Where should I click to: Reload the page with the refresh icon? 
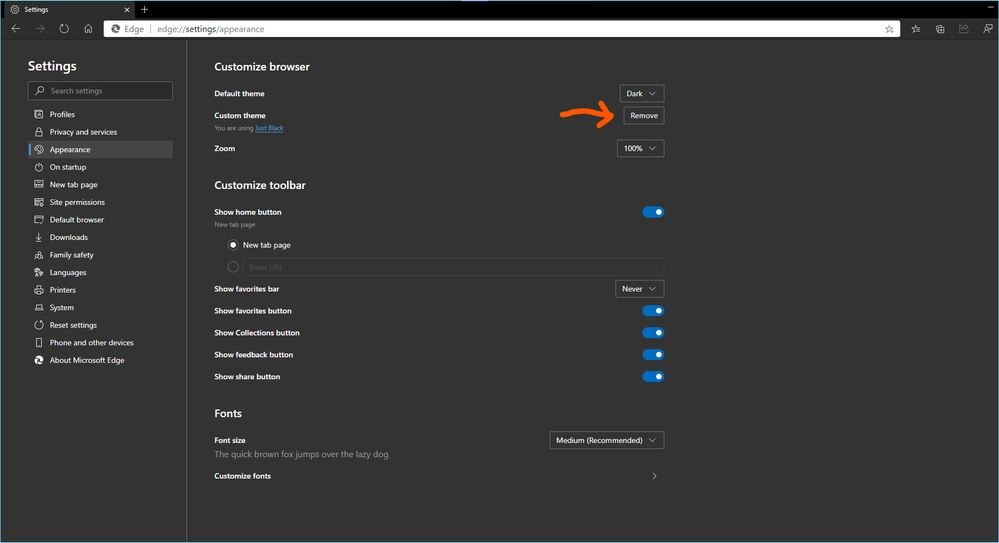[64, 29]
